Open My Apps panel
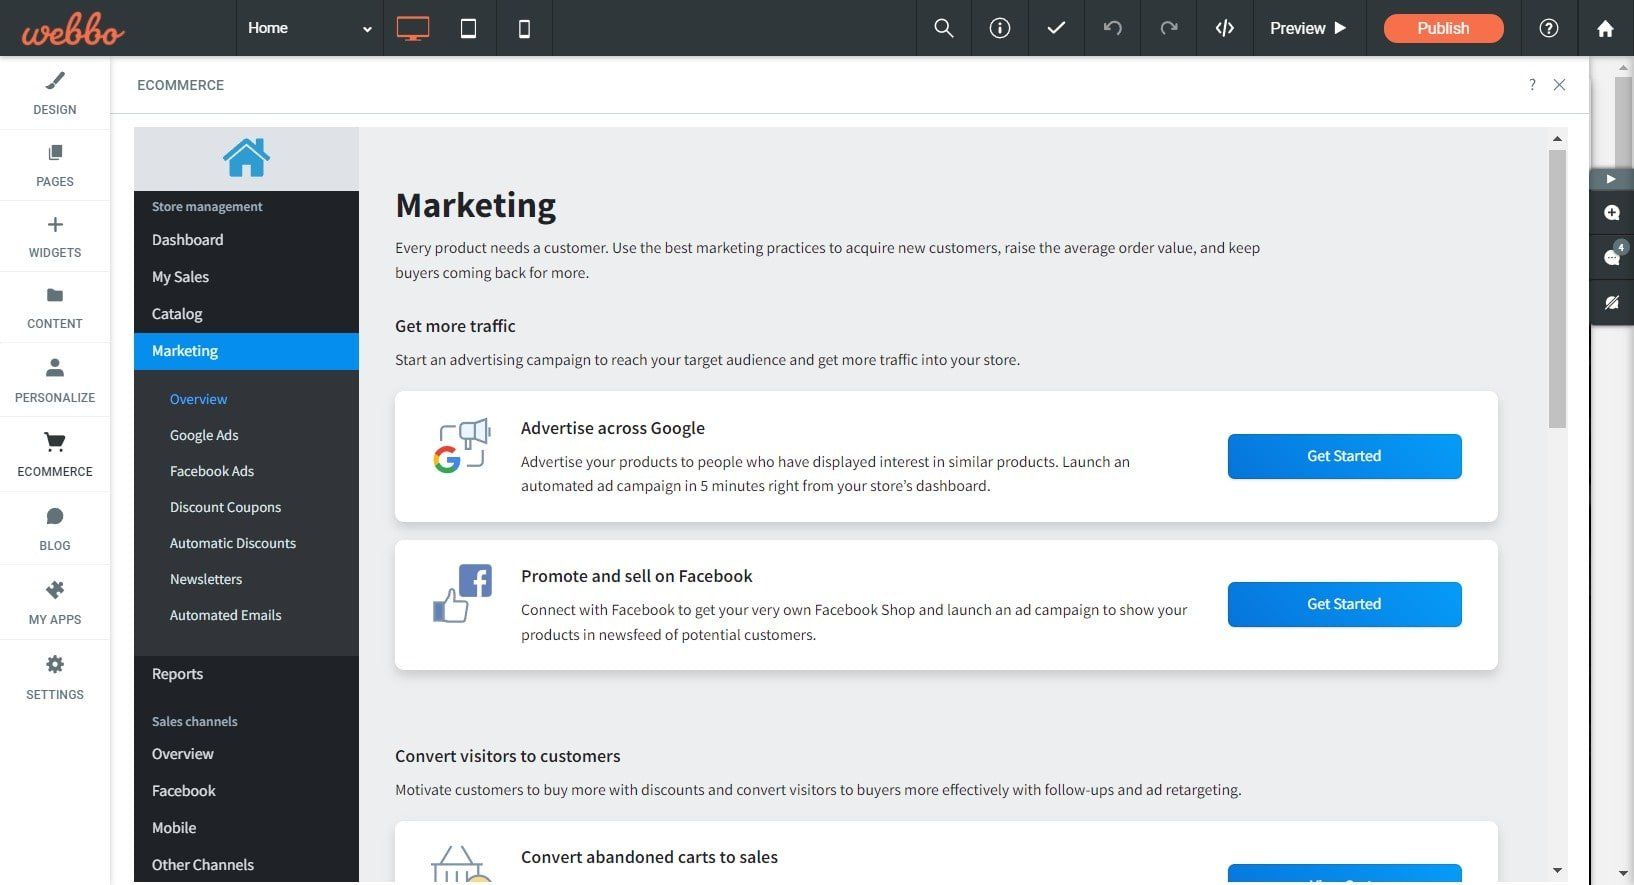This screenshot has width=1634, height=885. click(x=55, y=602)
